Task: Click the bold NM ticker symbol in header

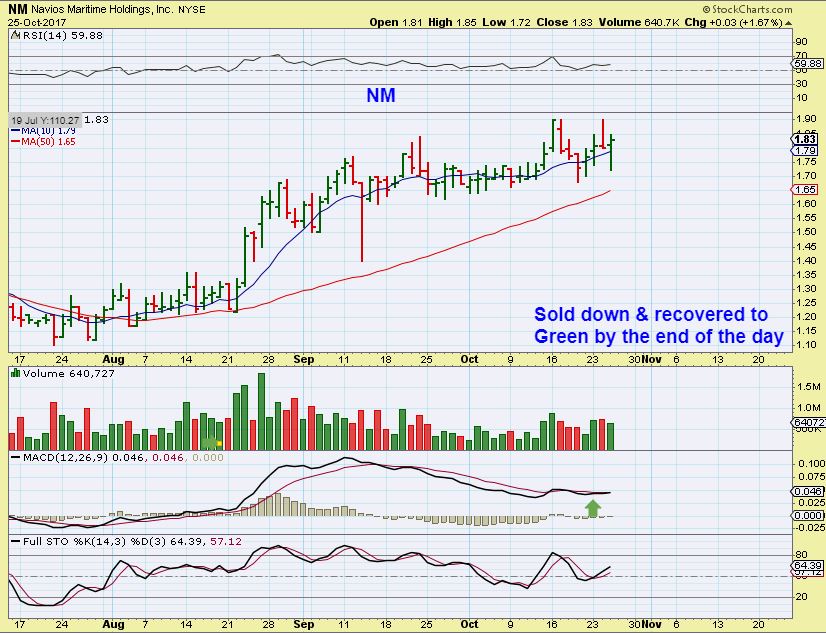Action: [18, 9]
